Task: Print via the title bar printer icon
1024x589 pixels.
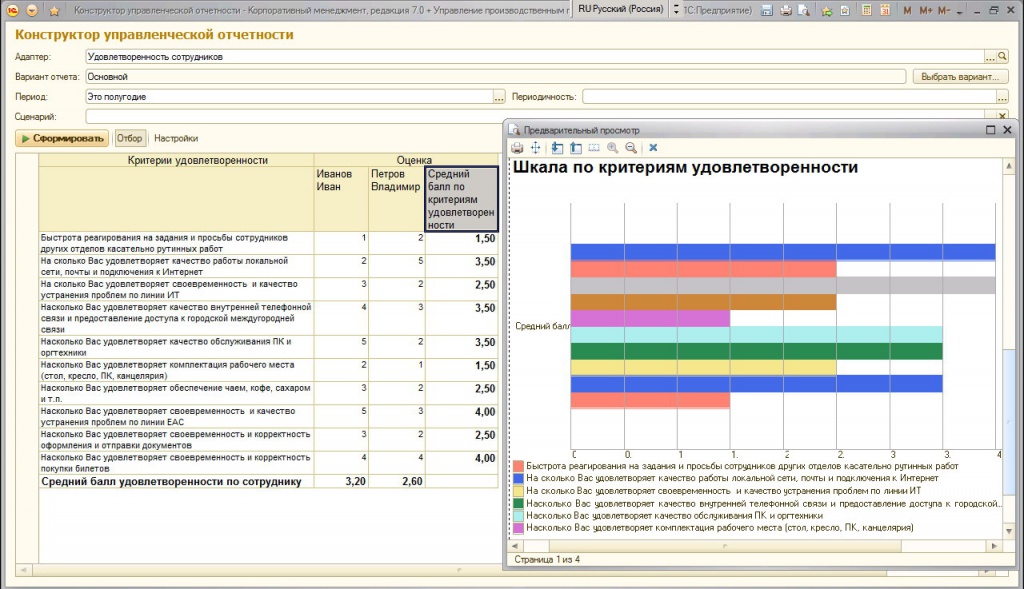Action: click(786, 10)
